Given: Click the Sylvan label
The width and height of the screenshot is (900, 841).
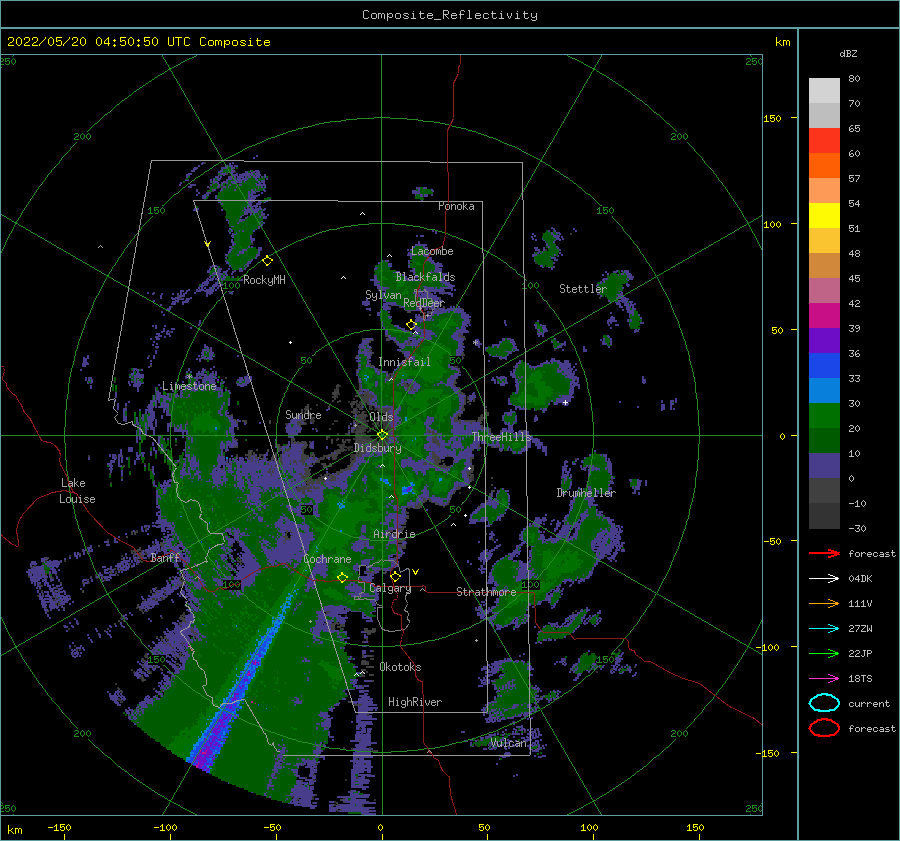Looking at the screenshot, I should click(383, 295).
